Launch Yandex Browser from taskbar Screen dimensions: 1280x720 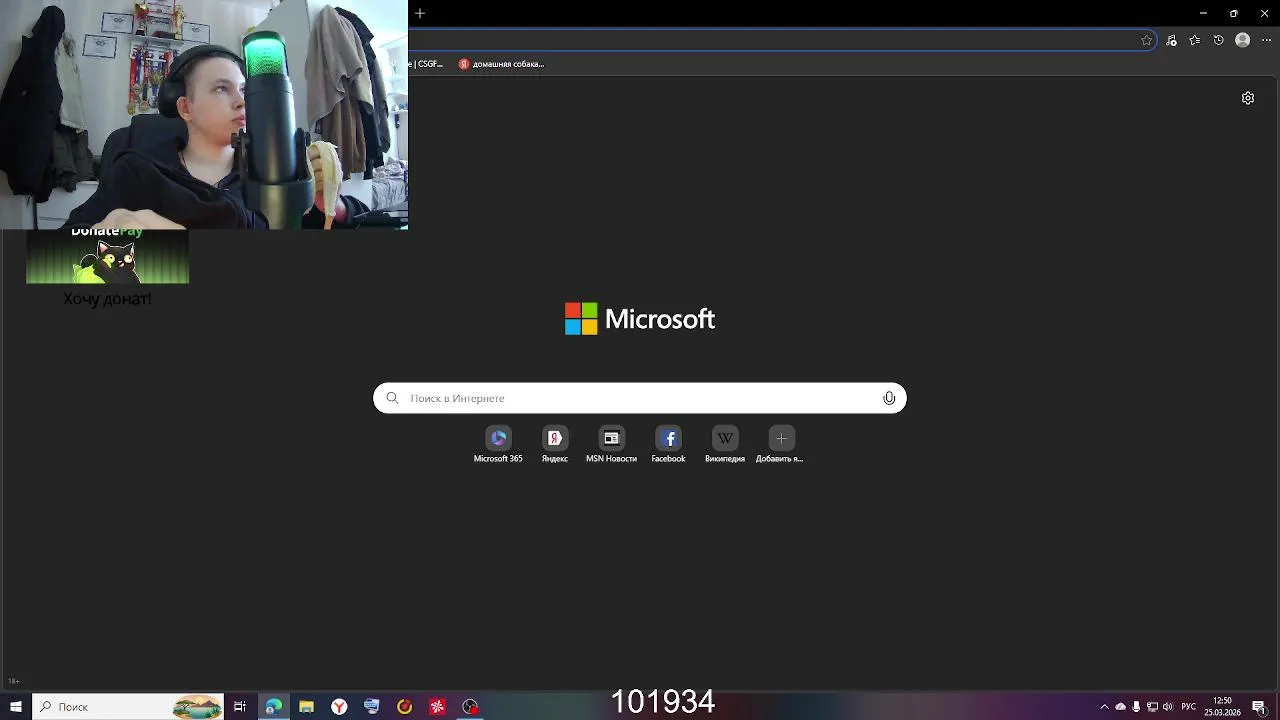point(339,707)
